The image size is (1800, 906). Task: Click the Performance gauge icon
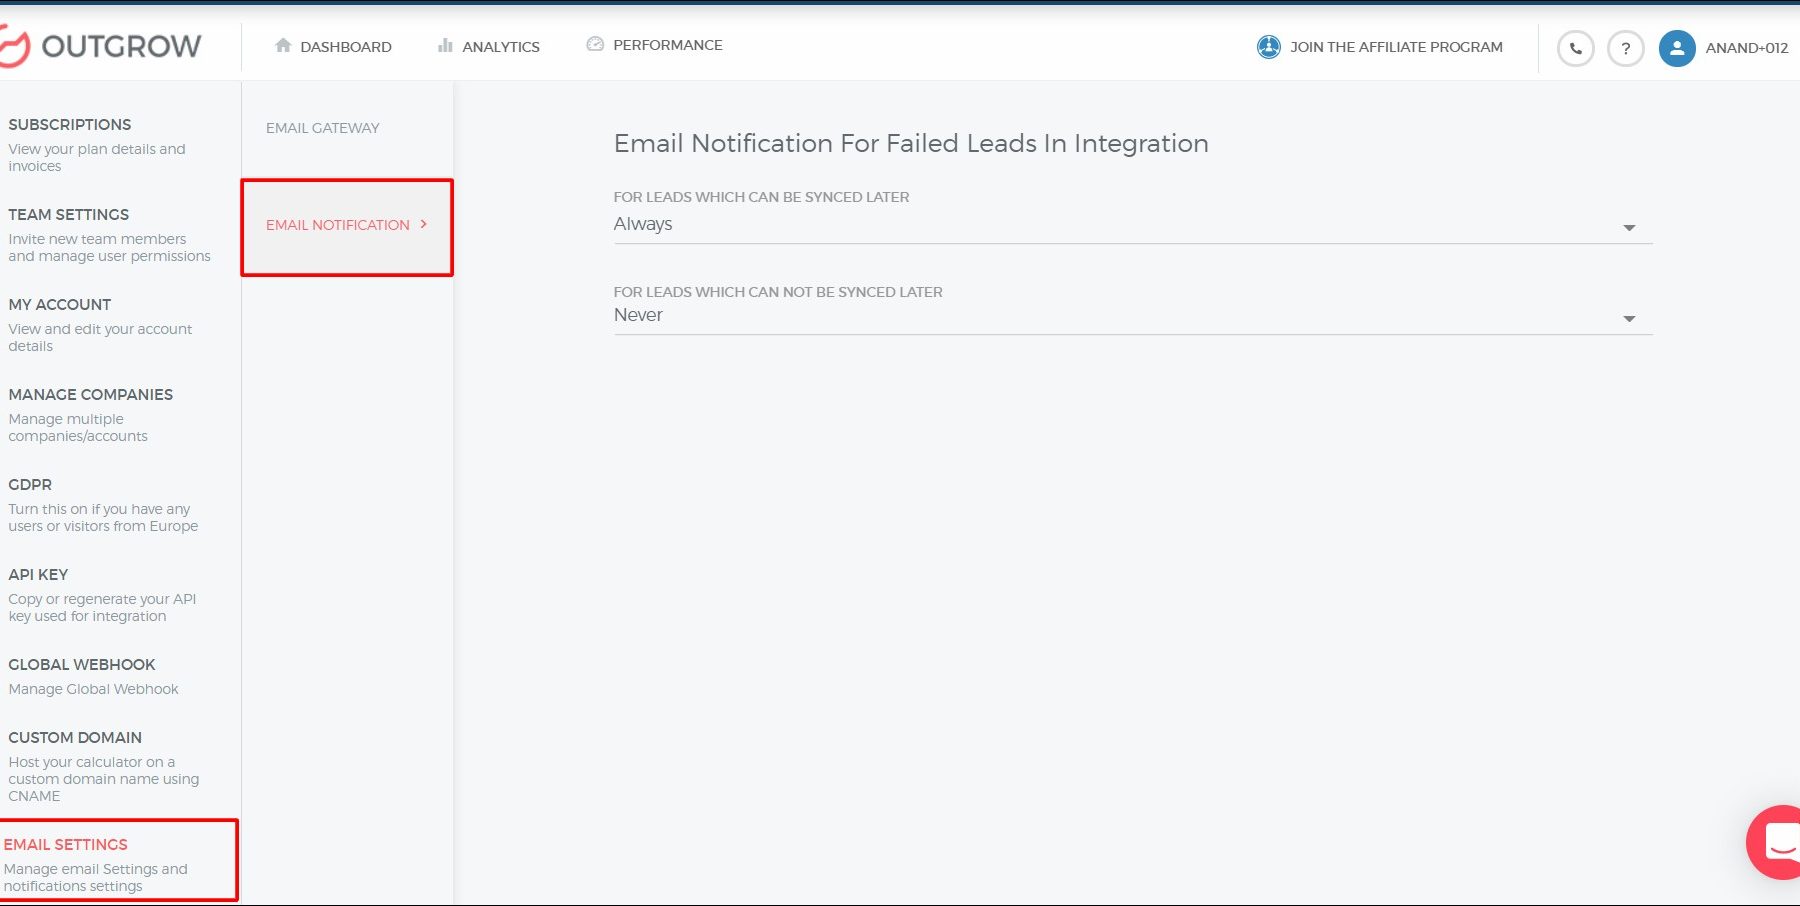click(595, 45)
